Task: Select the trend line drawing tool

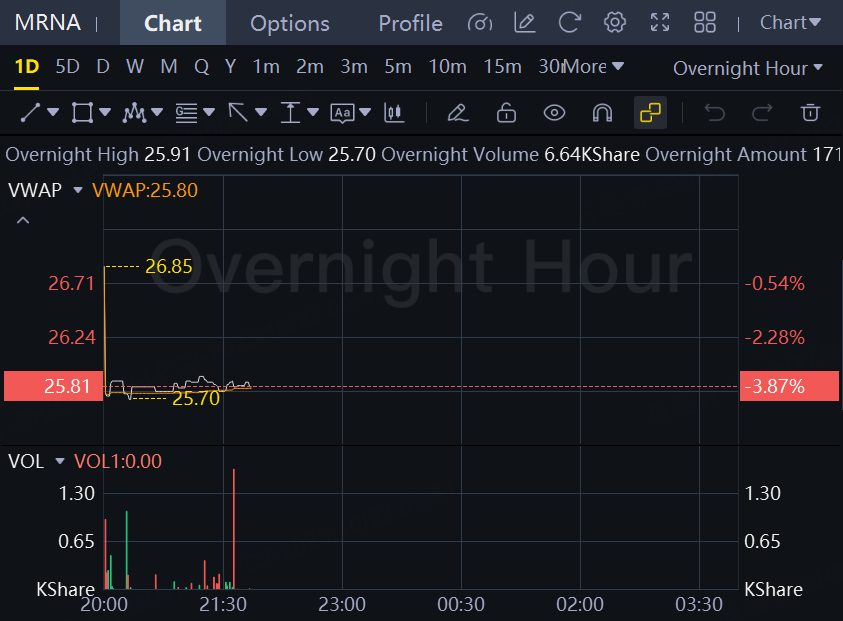Action: pyautogui.click(x=30, y=113)
